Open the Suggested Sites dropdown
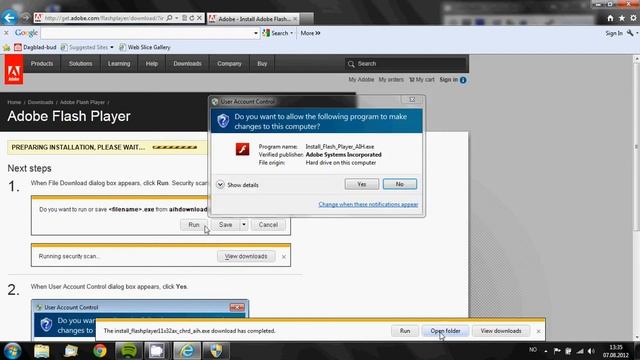This screenshot has height=360, width=640. pyautogui.click(x=112, y=47)
